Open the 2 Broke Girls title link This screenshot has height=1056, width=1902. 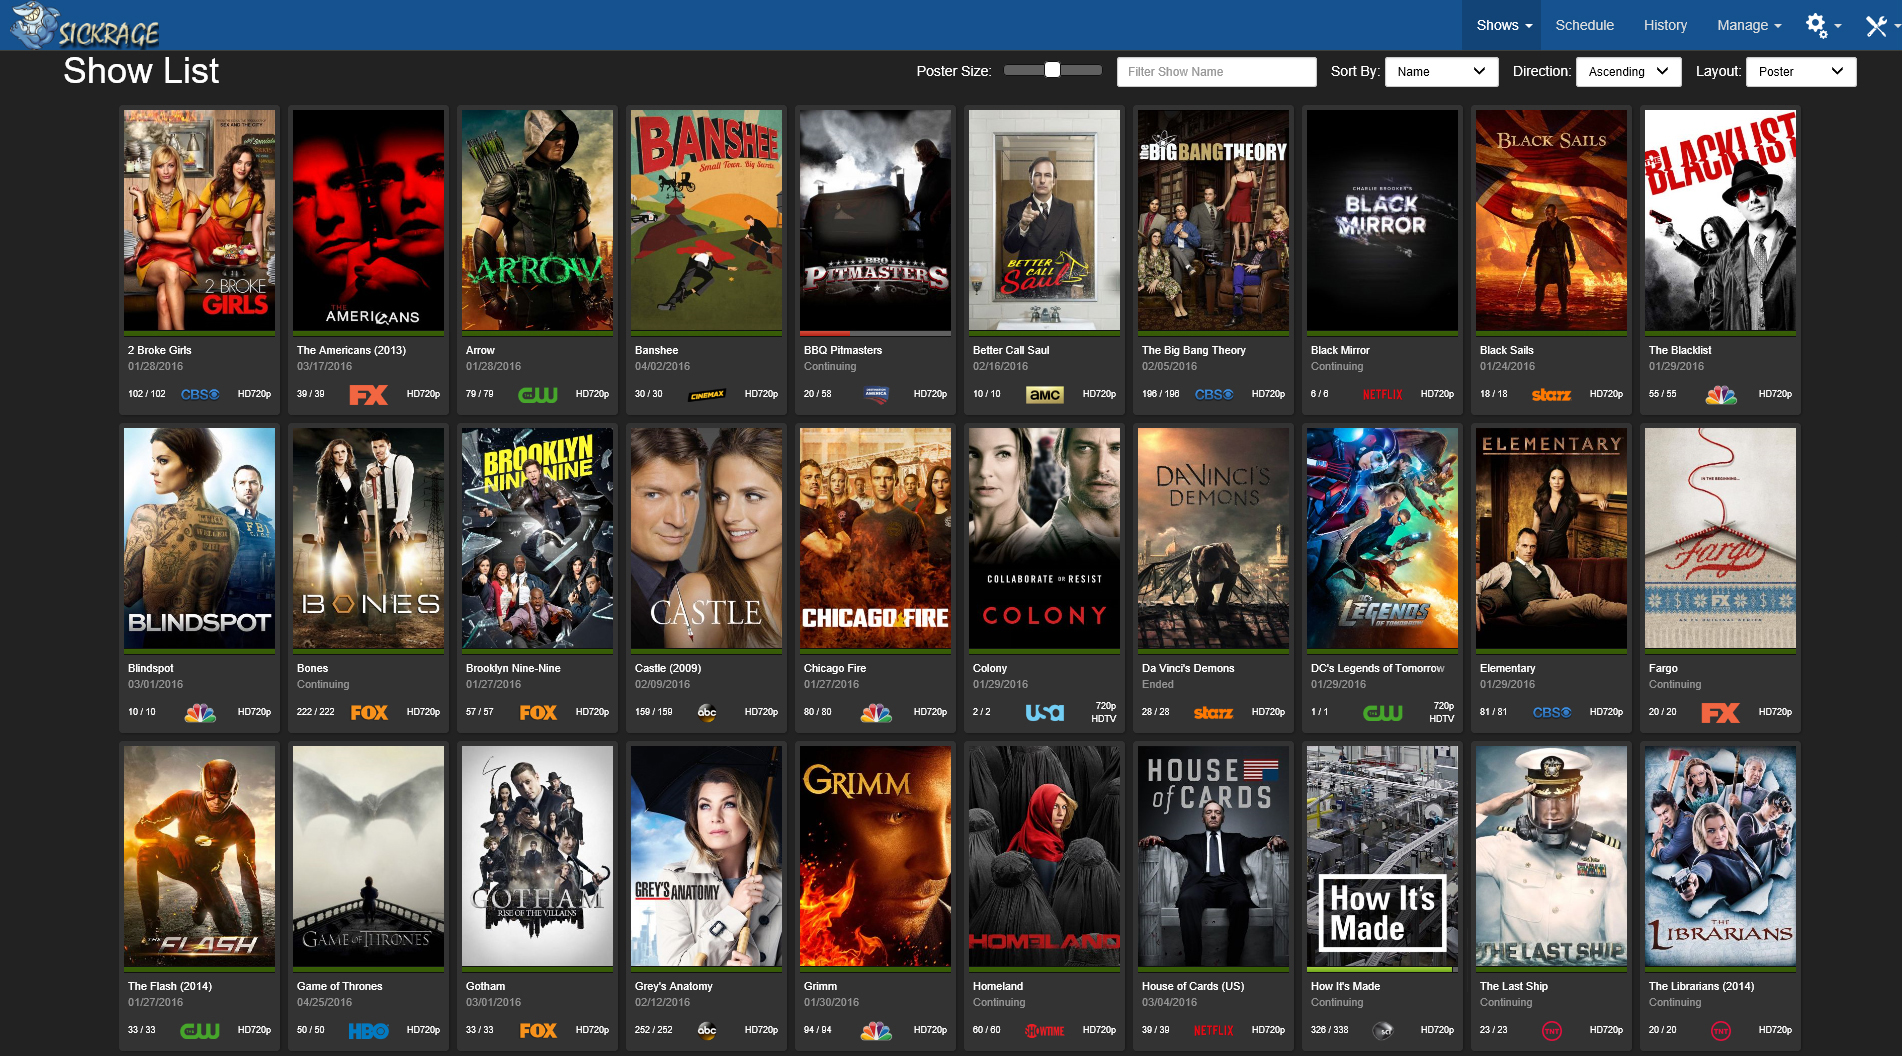160,350
